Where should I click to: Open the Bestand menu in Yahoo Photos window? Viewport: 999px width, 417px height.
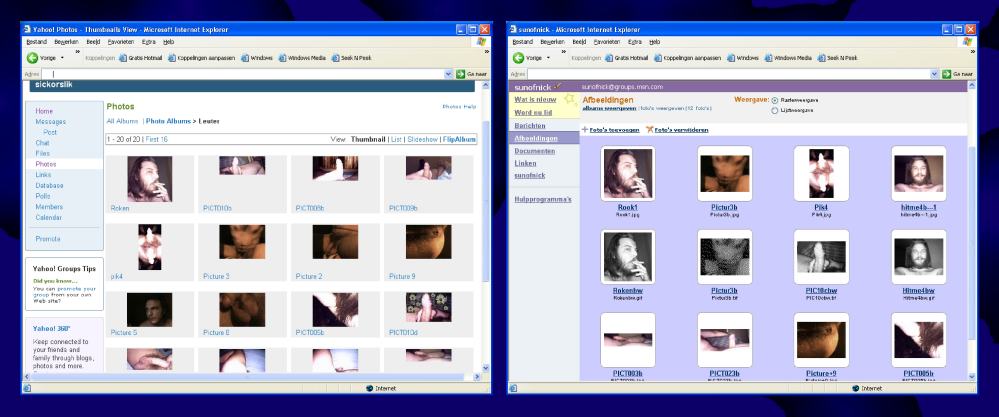click(x=35, y=42)
